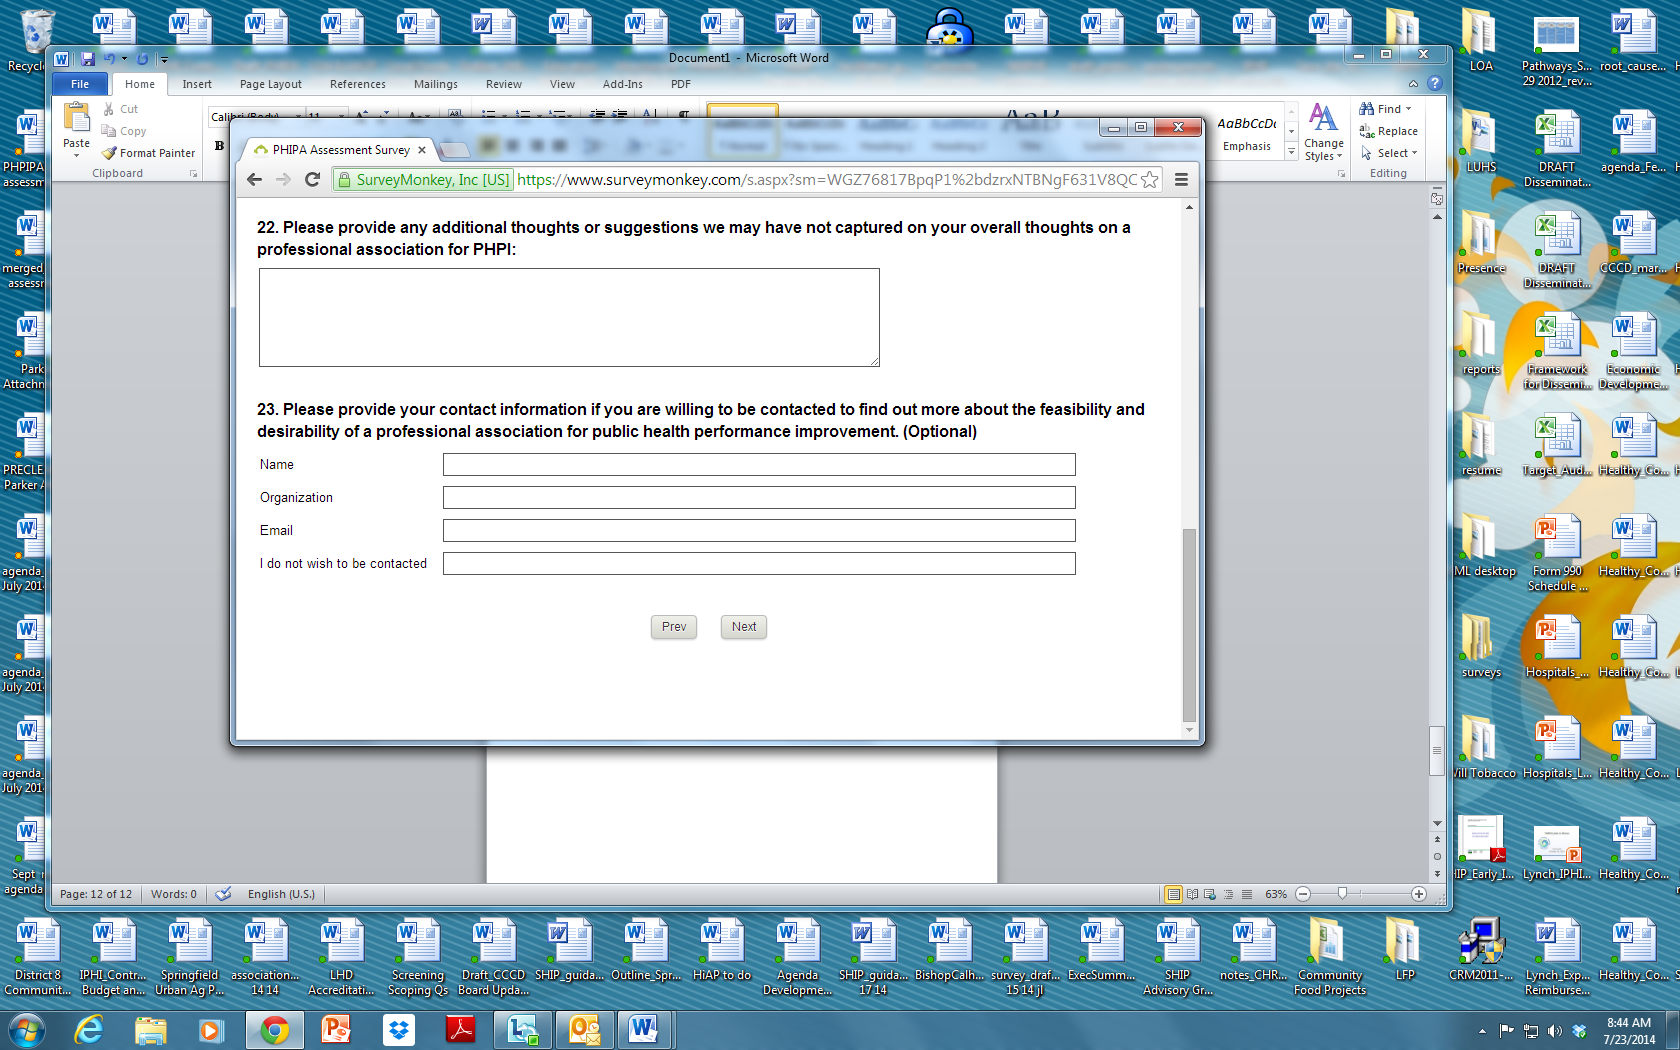Close the PHIPA Assessment Survey tab
Screen dimensions: 1680x1050
pyautogui.click(x=422, y=150)
